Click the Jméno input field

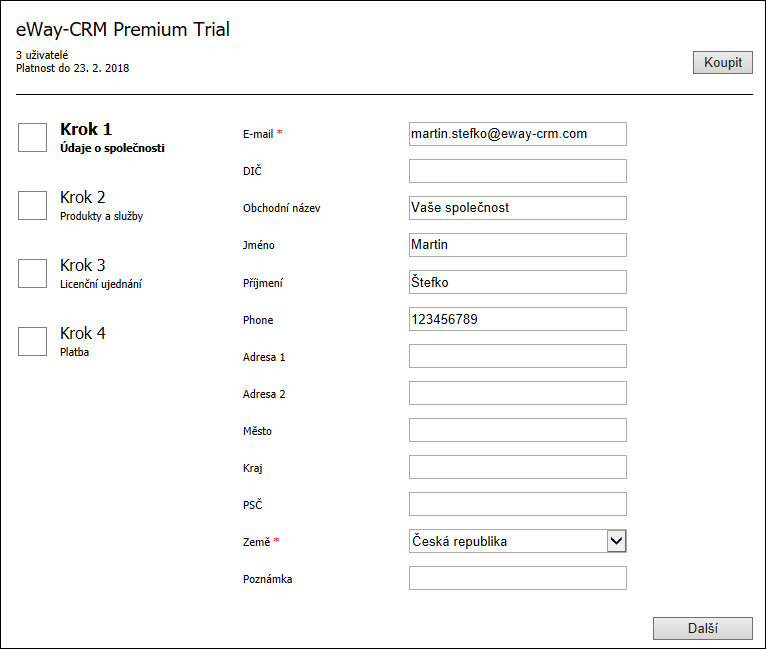(518, 245)
